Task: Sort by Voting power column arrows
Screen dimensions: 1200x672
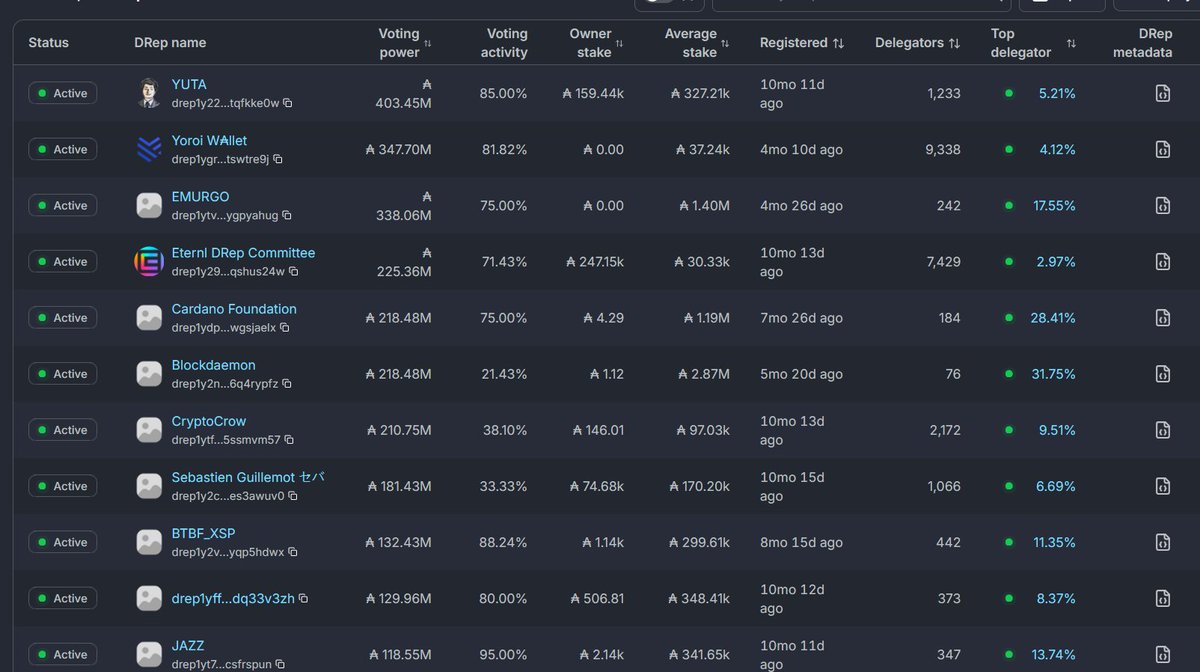Action: tap(428, 43)
